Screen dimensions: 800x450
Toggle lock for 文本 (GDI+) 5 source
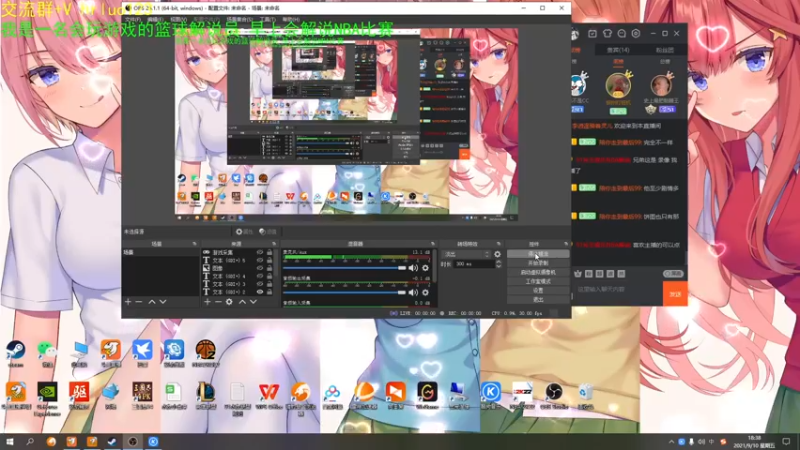269,260
